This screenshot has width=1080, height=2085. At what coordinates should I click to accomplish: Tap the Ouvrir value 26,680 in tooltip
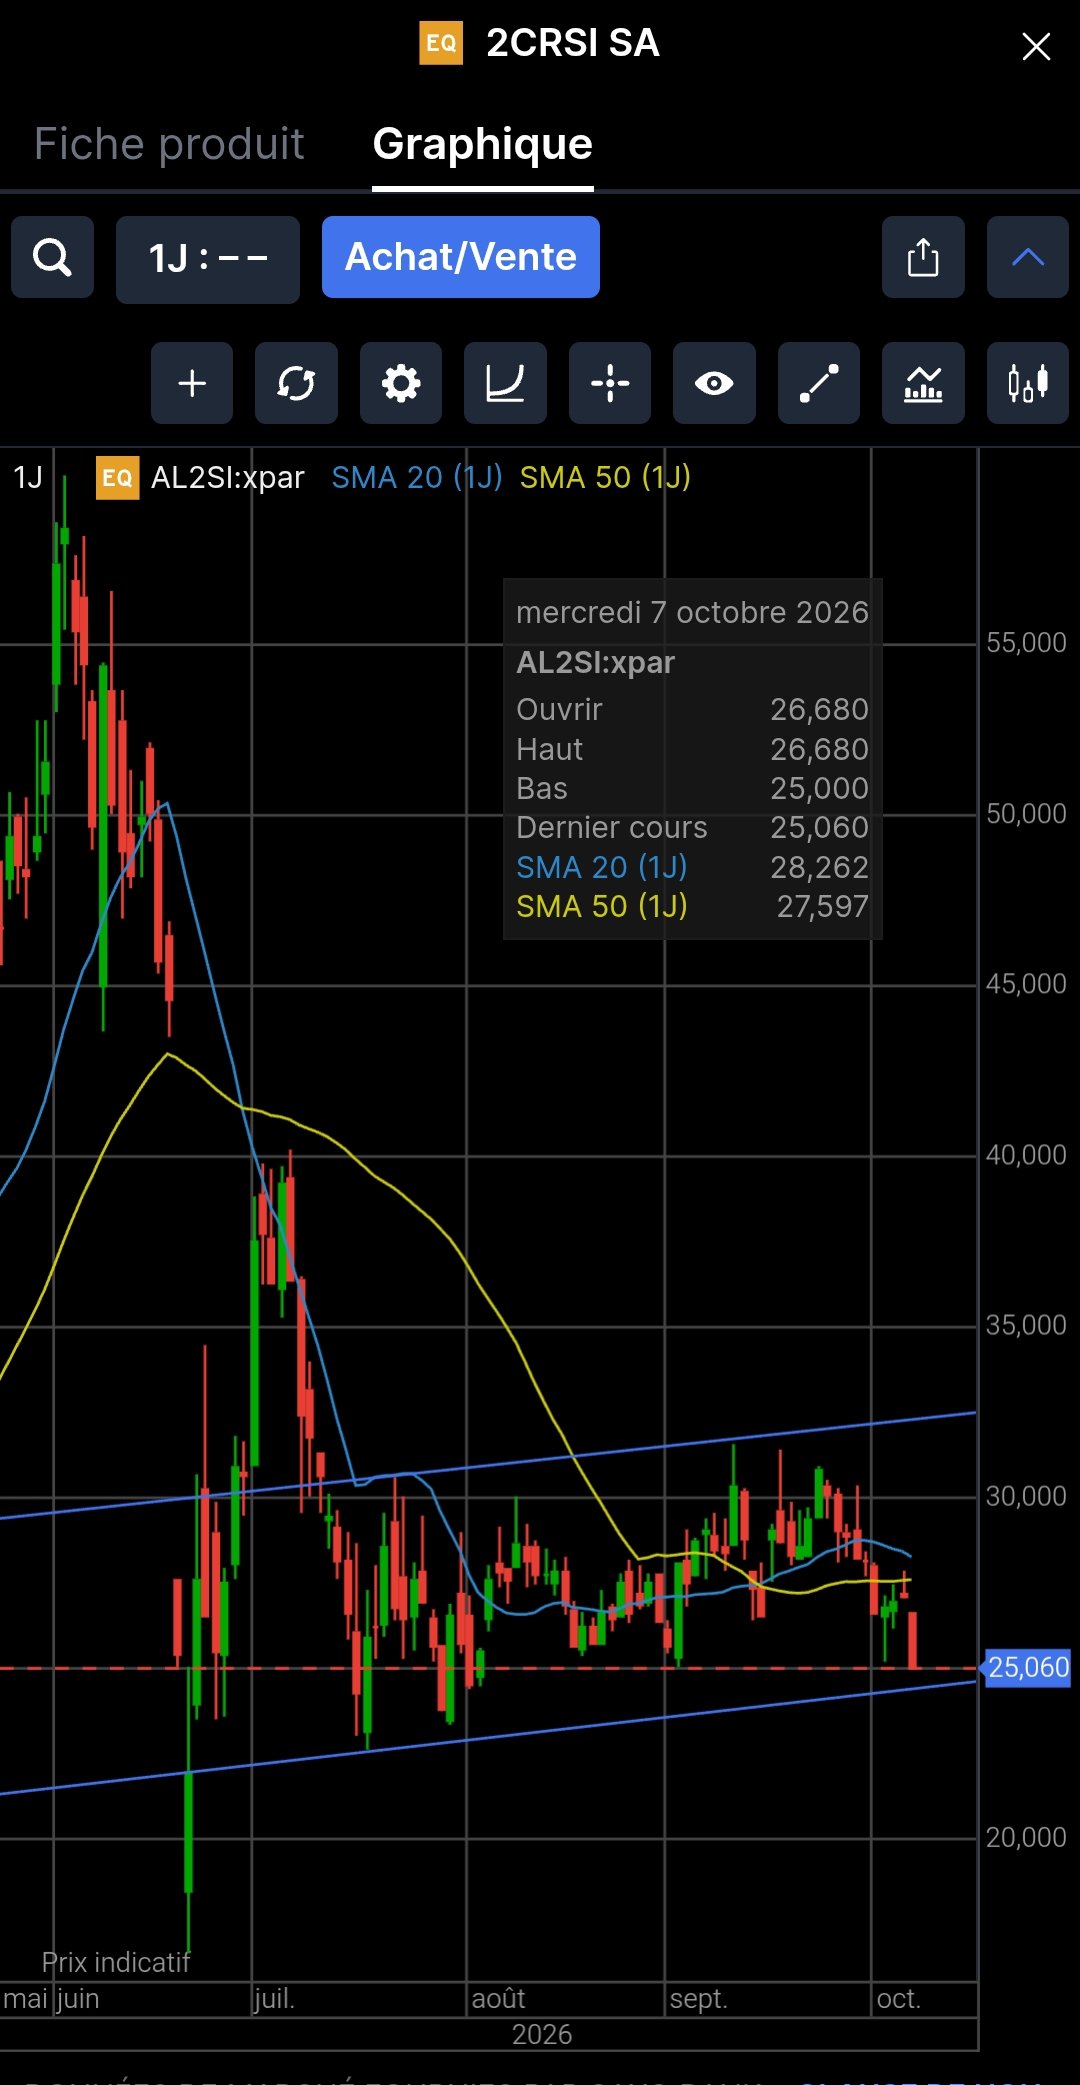click(x=819, y=709)
